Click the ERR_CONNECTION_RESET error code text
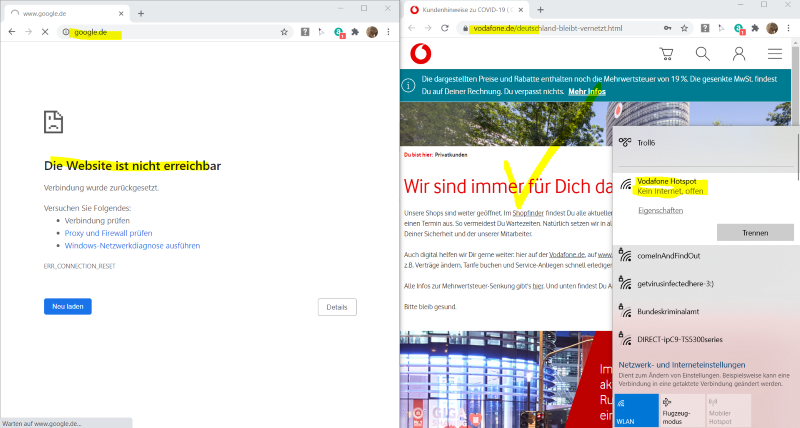This screenshot has width=800, height=428. pos(80,266)
